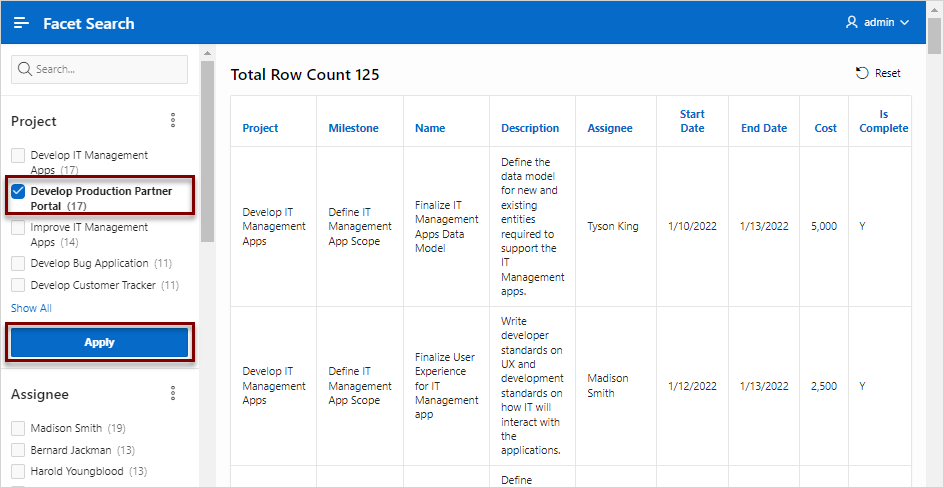The height and width of the screenshot is (488, 944).
Task: Click the search magnifier icon
Action: click(25, 69)
